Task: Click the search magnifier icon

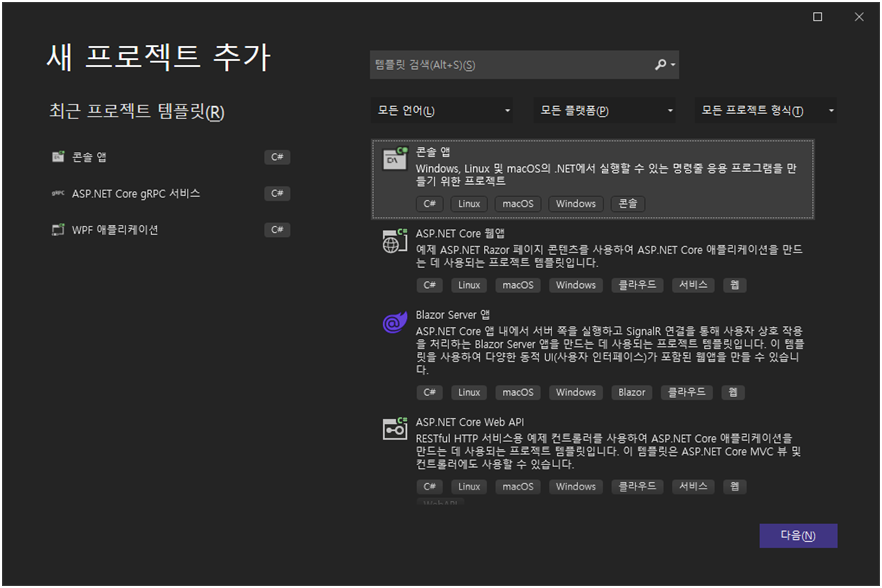Action: pos(660,65)
